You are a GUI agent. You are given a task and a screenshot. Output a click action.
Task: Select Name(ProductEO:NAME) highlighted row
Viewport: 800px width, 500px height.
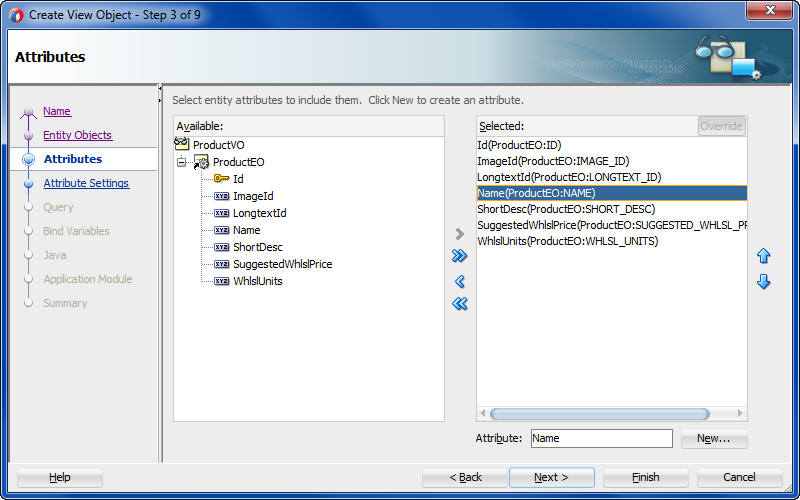point(612,193)
